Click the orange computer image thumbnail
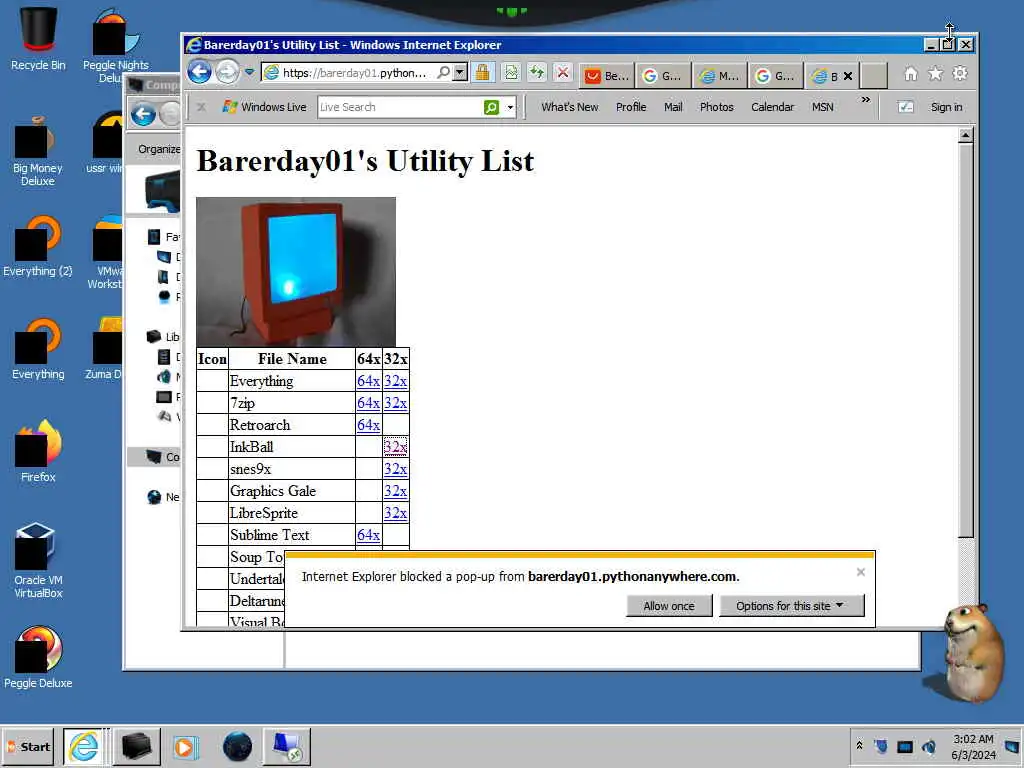 (x=296, y=272)
